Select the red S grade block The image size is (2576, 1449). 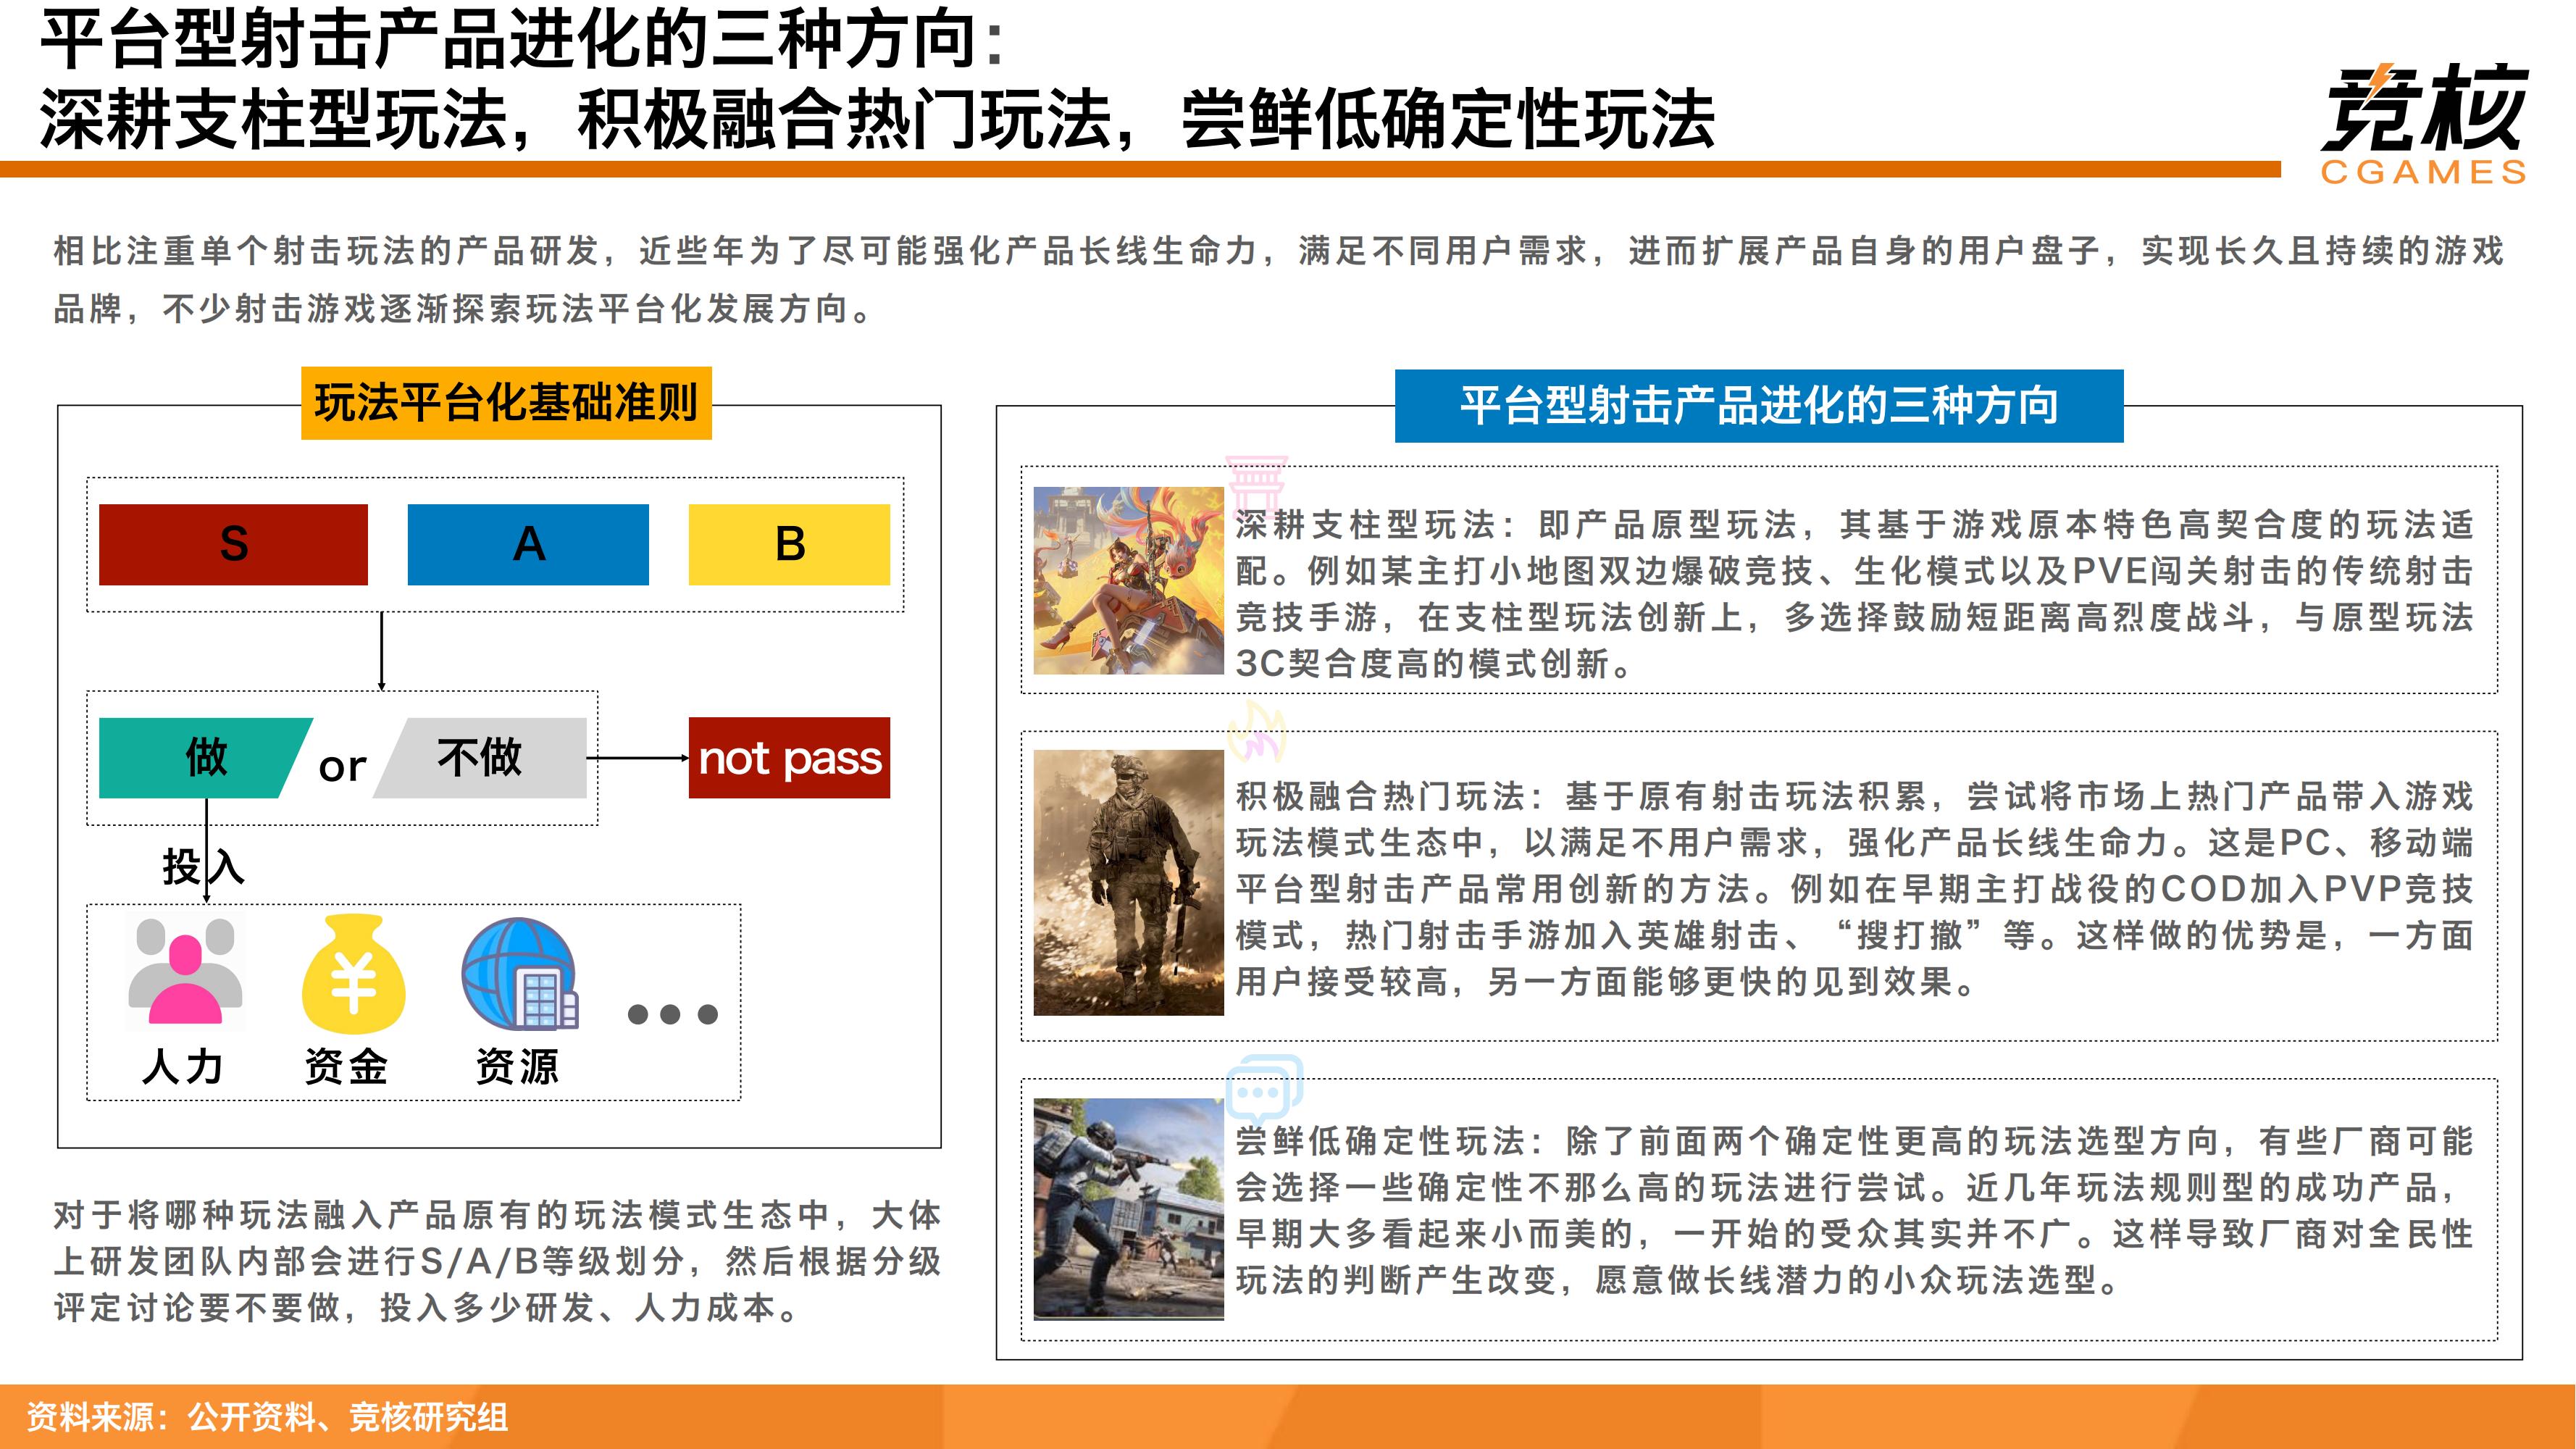[x=233, y=544]
